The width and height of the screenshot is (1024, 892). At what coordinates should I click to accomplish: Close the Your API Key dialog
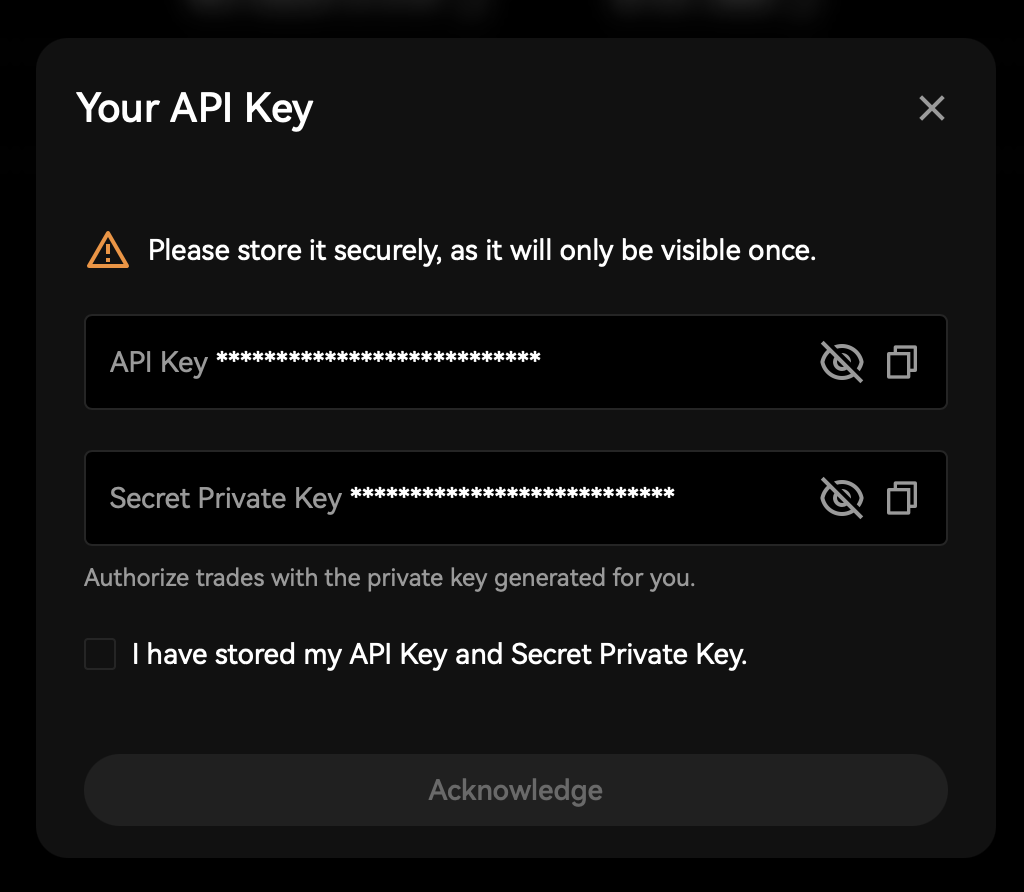931,108
